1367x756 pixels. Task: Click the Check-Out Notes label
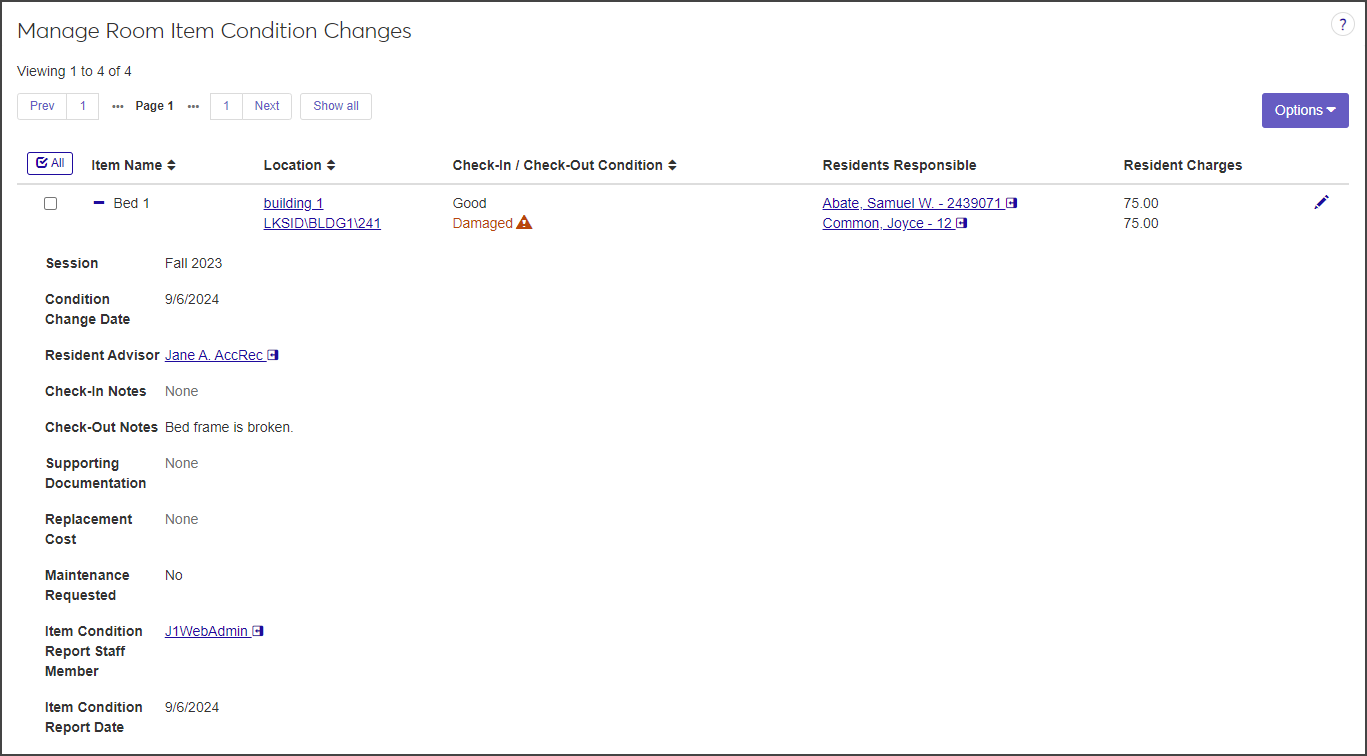tap(101, 427)
